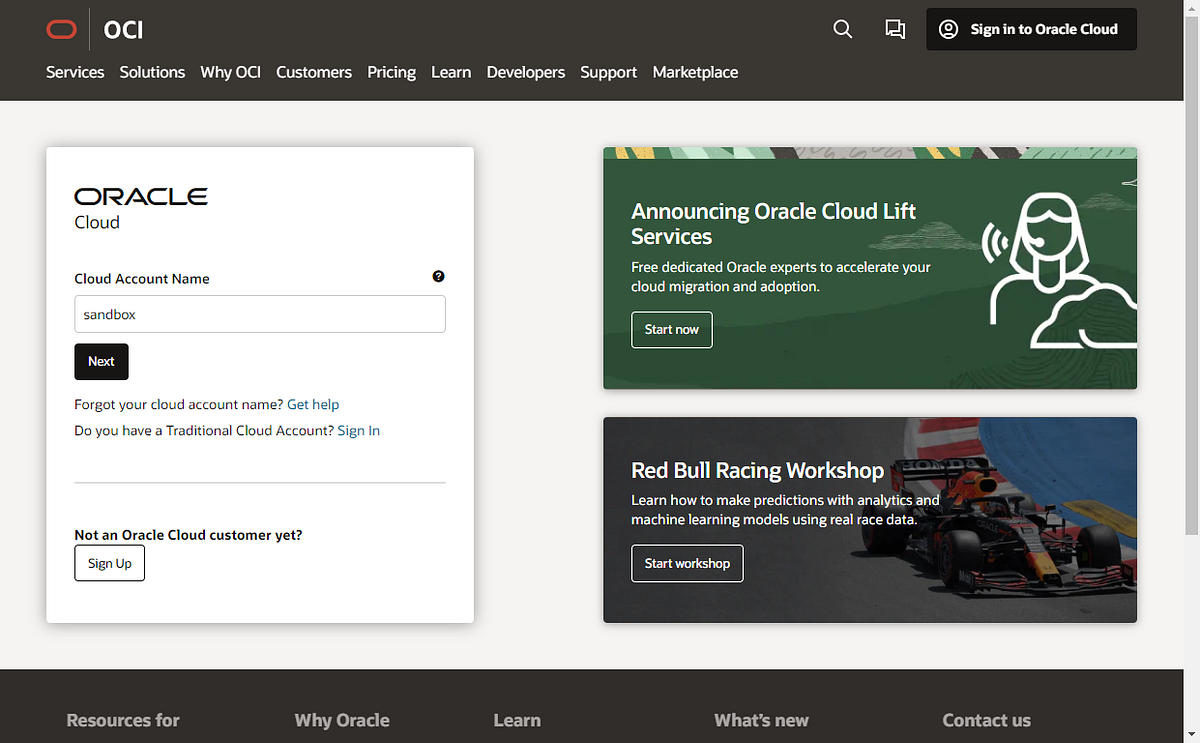1200x743 pixels.
Task: Click the OCI logo text
Action: click(x=122, y=29)
